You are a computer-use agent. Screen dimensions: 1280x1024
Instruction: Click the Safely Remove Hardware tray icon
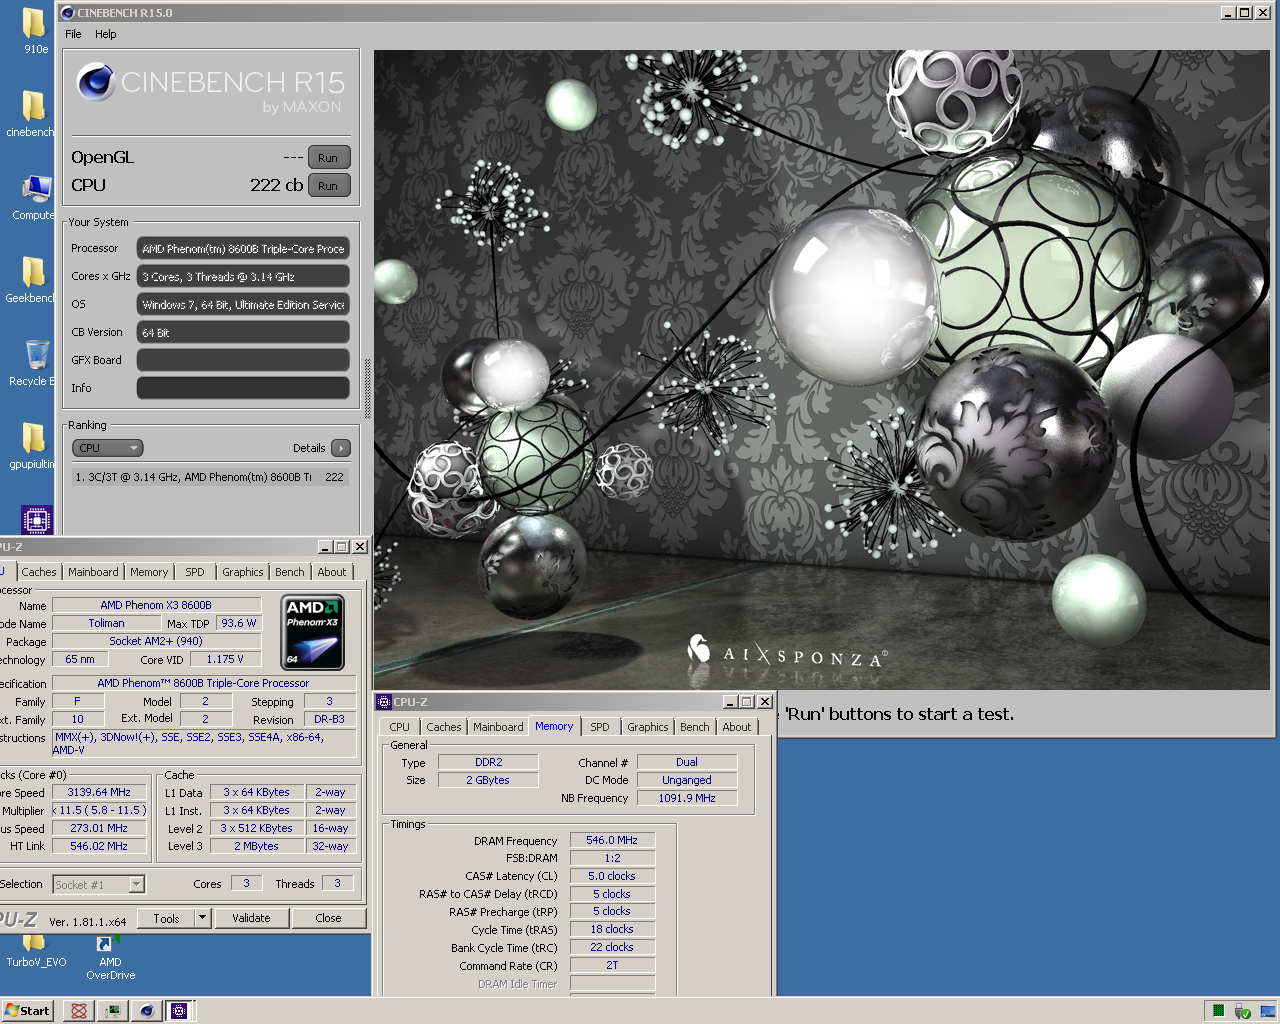tap(1243, 1011)
